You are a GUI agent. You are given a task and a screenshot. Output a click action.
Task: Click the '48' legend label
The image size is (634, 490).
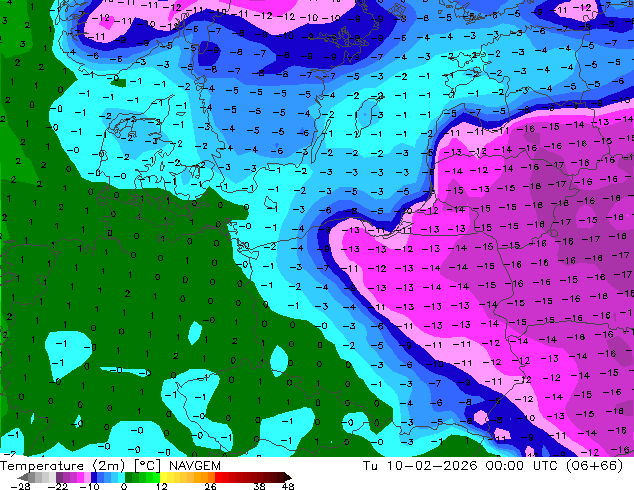click(x=288, y=486)
